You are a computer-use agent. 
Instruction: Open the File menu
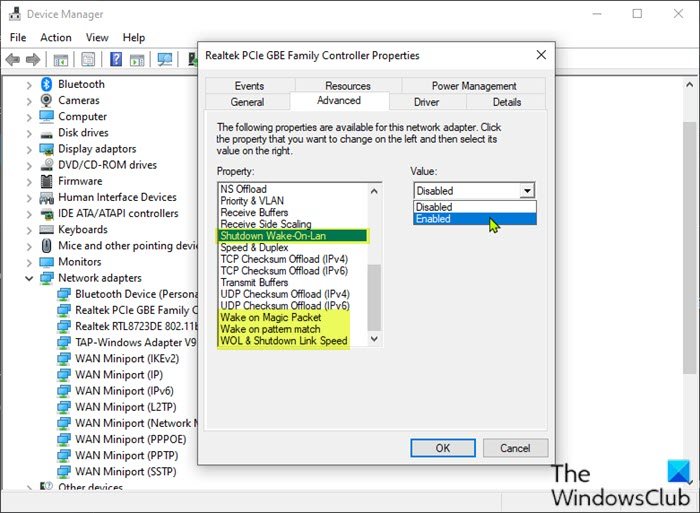18,38
